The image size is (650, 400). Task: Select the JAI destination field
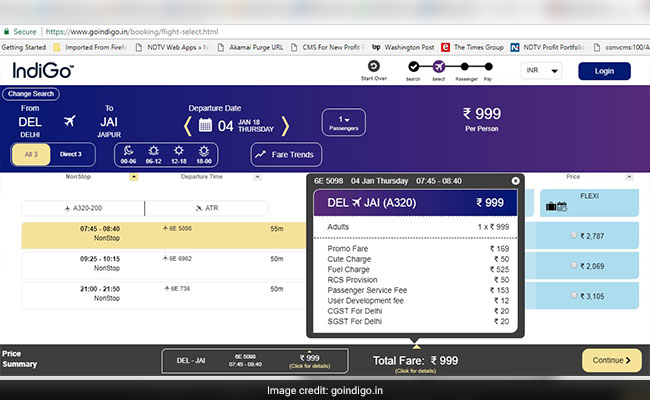(109, 122)
